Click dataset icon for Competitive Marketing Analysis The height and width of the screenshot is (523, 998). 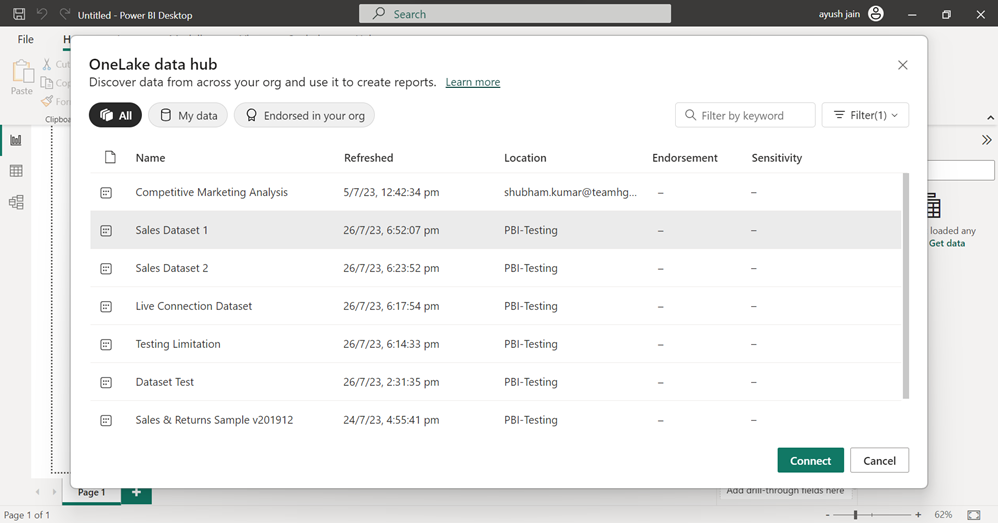pos(106,192)
